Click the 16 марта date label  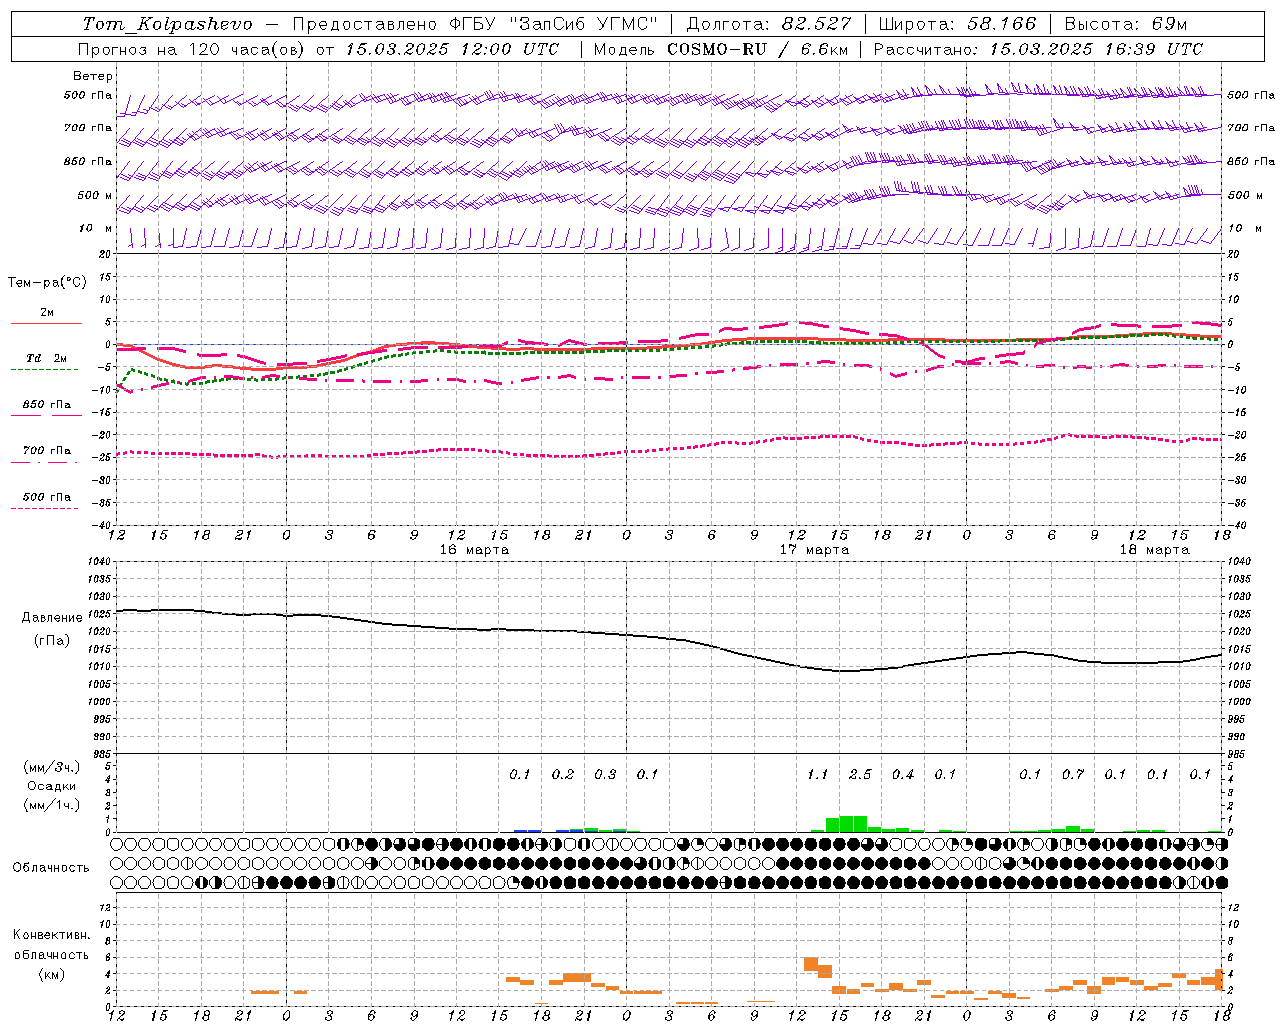[474, 550]
